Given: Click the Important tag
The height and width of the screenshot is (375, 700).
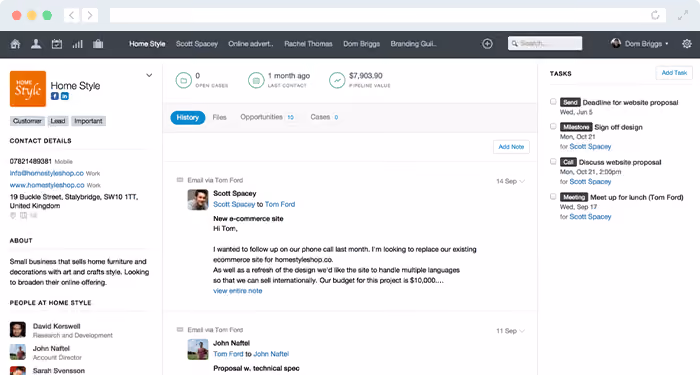Looking at the screenshot, I should pos(88,121).
